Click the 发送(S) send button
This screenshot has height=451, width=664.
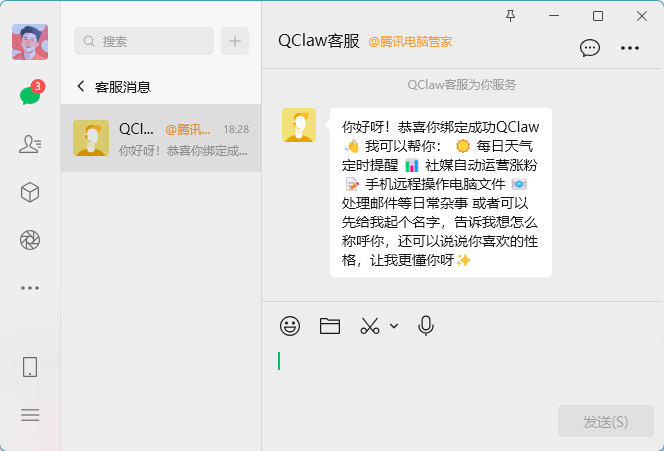point(606,421)
